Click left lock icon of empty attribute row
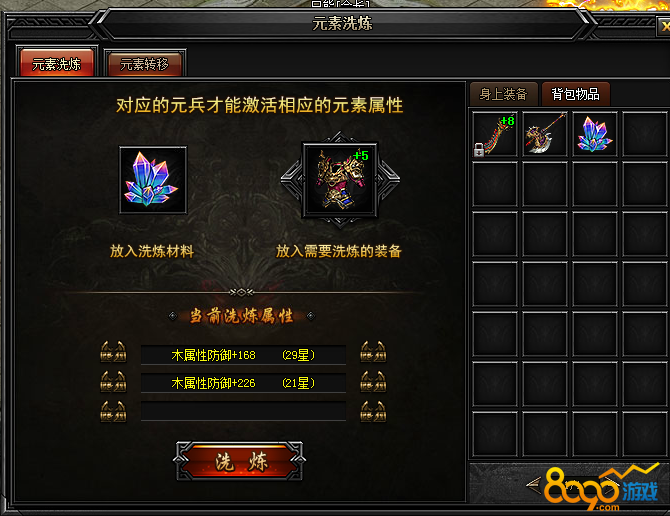 pyautogui.click(x=113, y=411)
